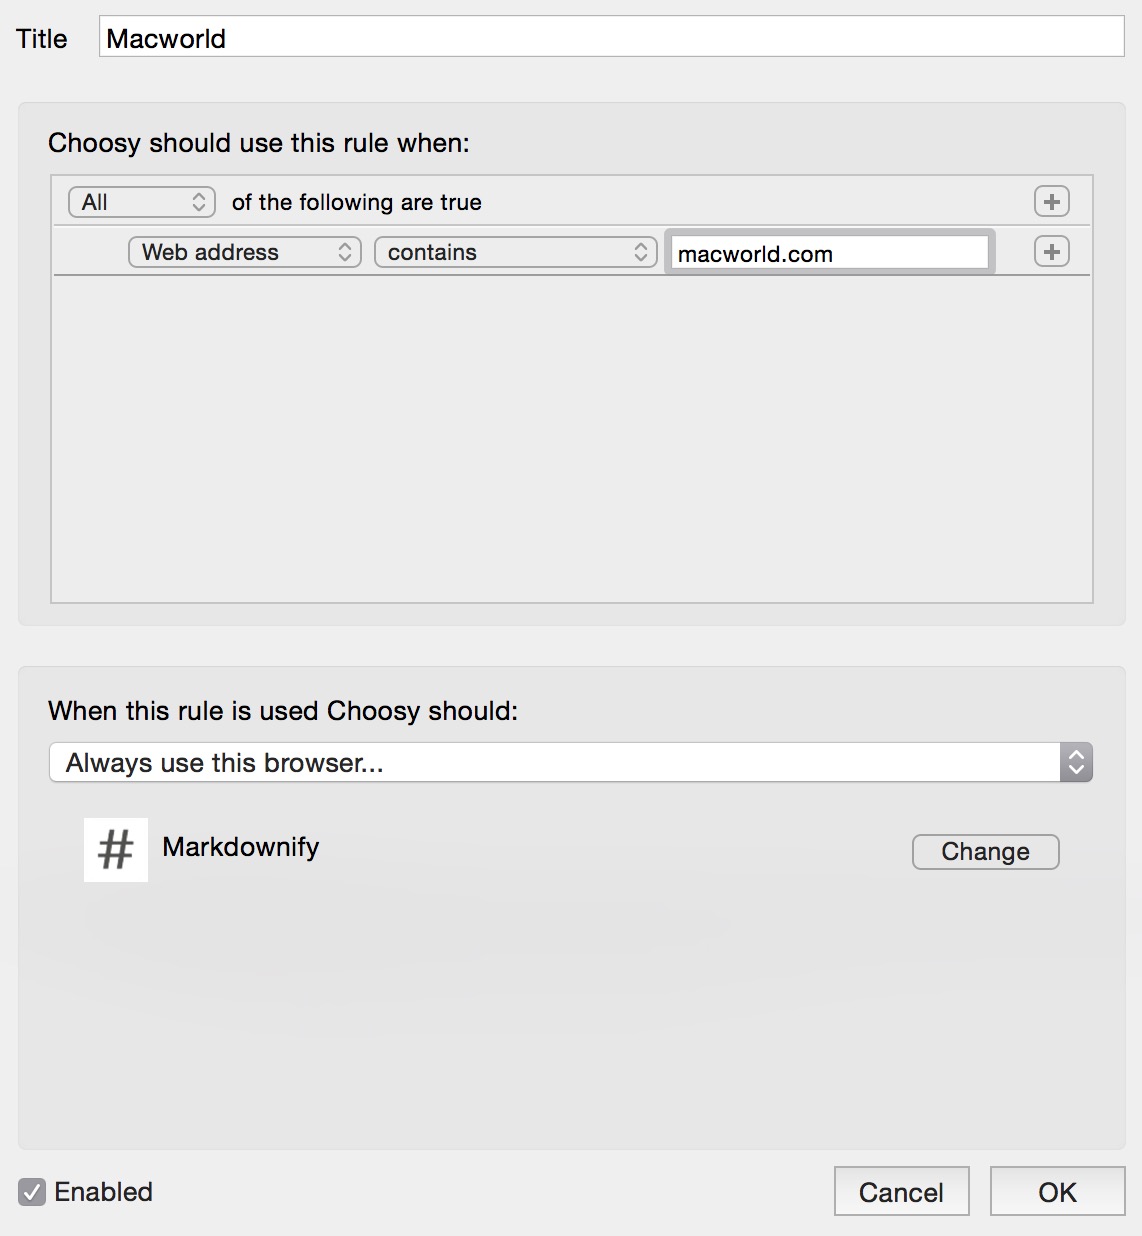This screenshot has height=1236, width=1142.
Task: Toggle the Enabled checkbox
Action: [x=32, y=1192]
